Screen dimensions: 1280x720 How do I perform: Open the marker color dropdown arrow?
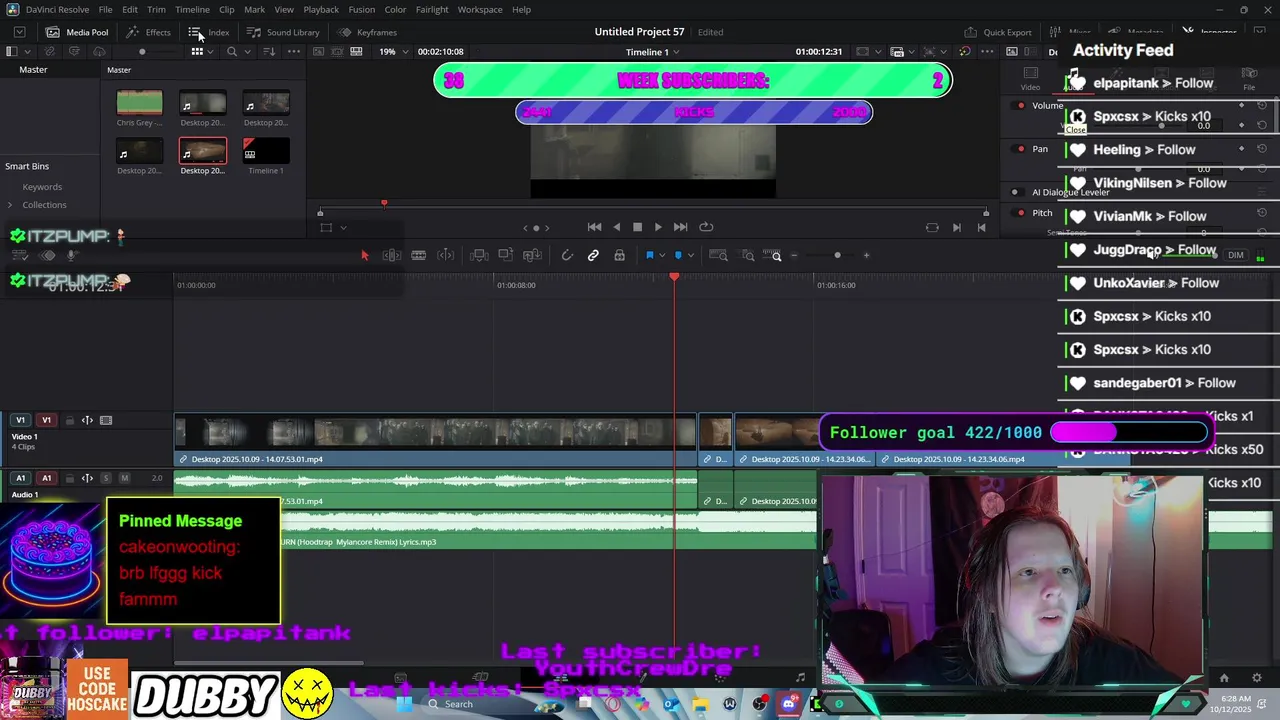coord(690,256)
